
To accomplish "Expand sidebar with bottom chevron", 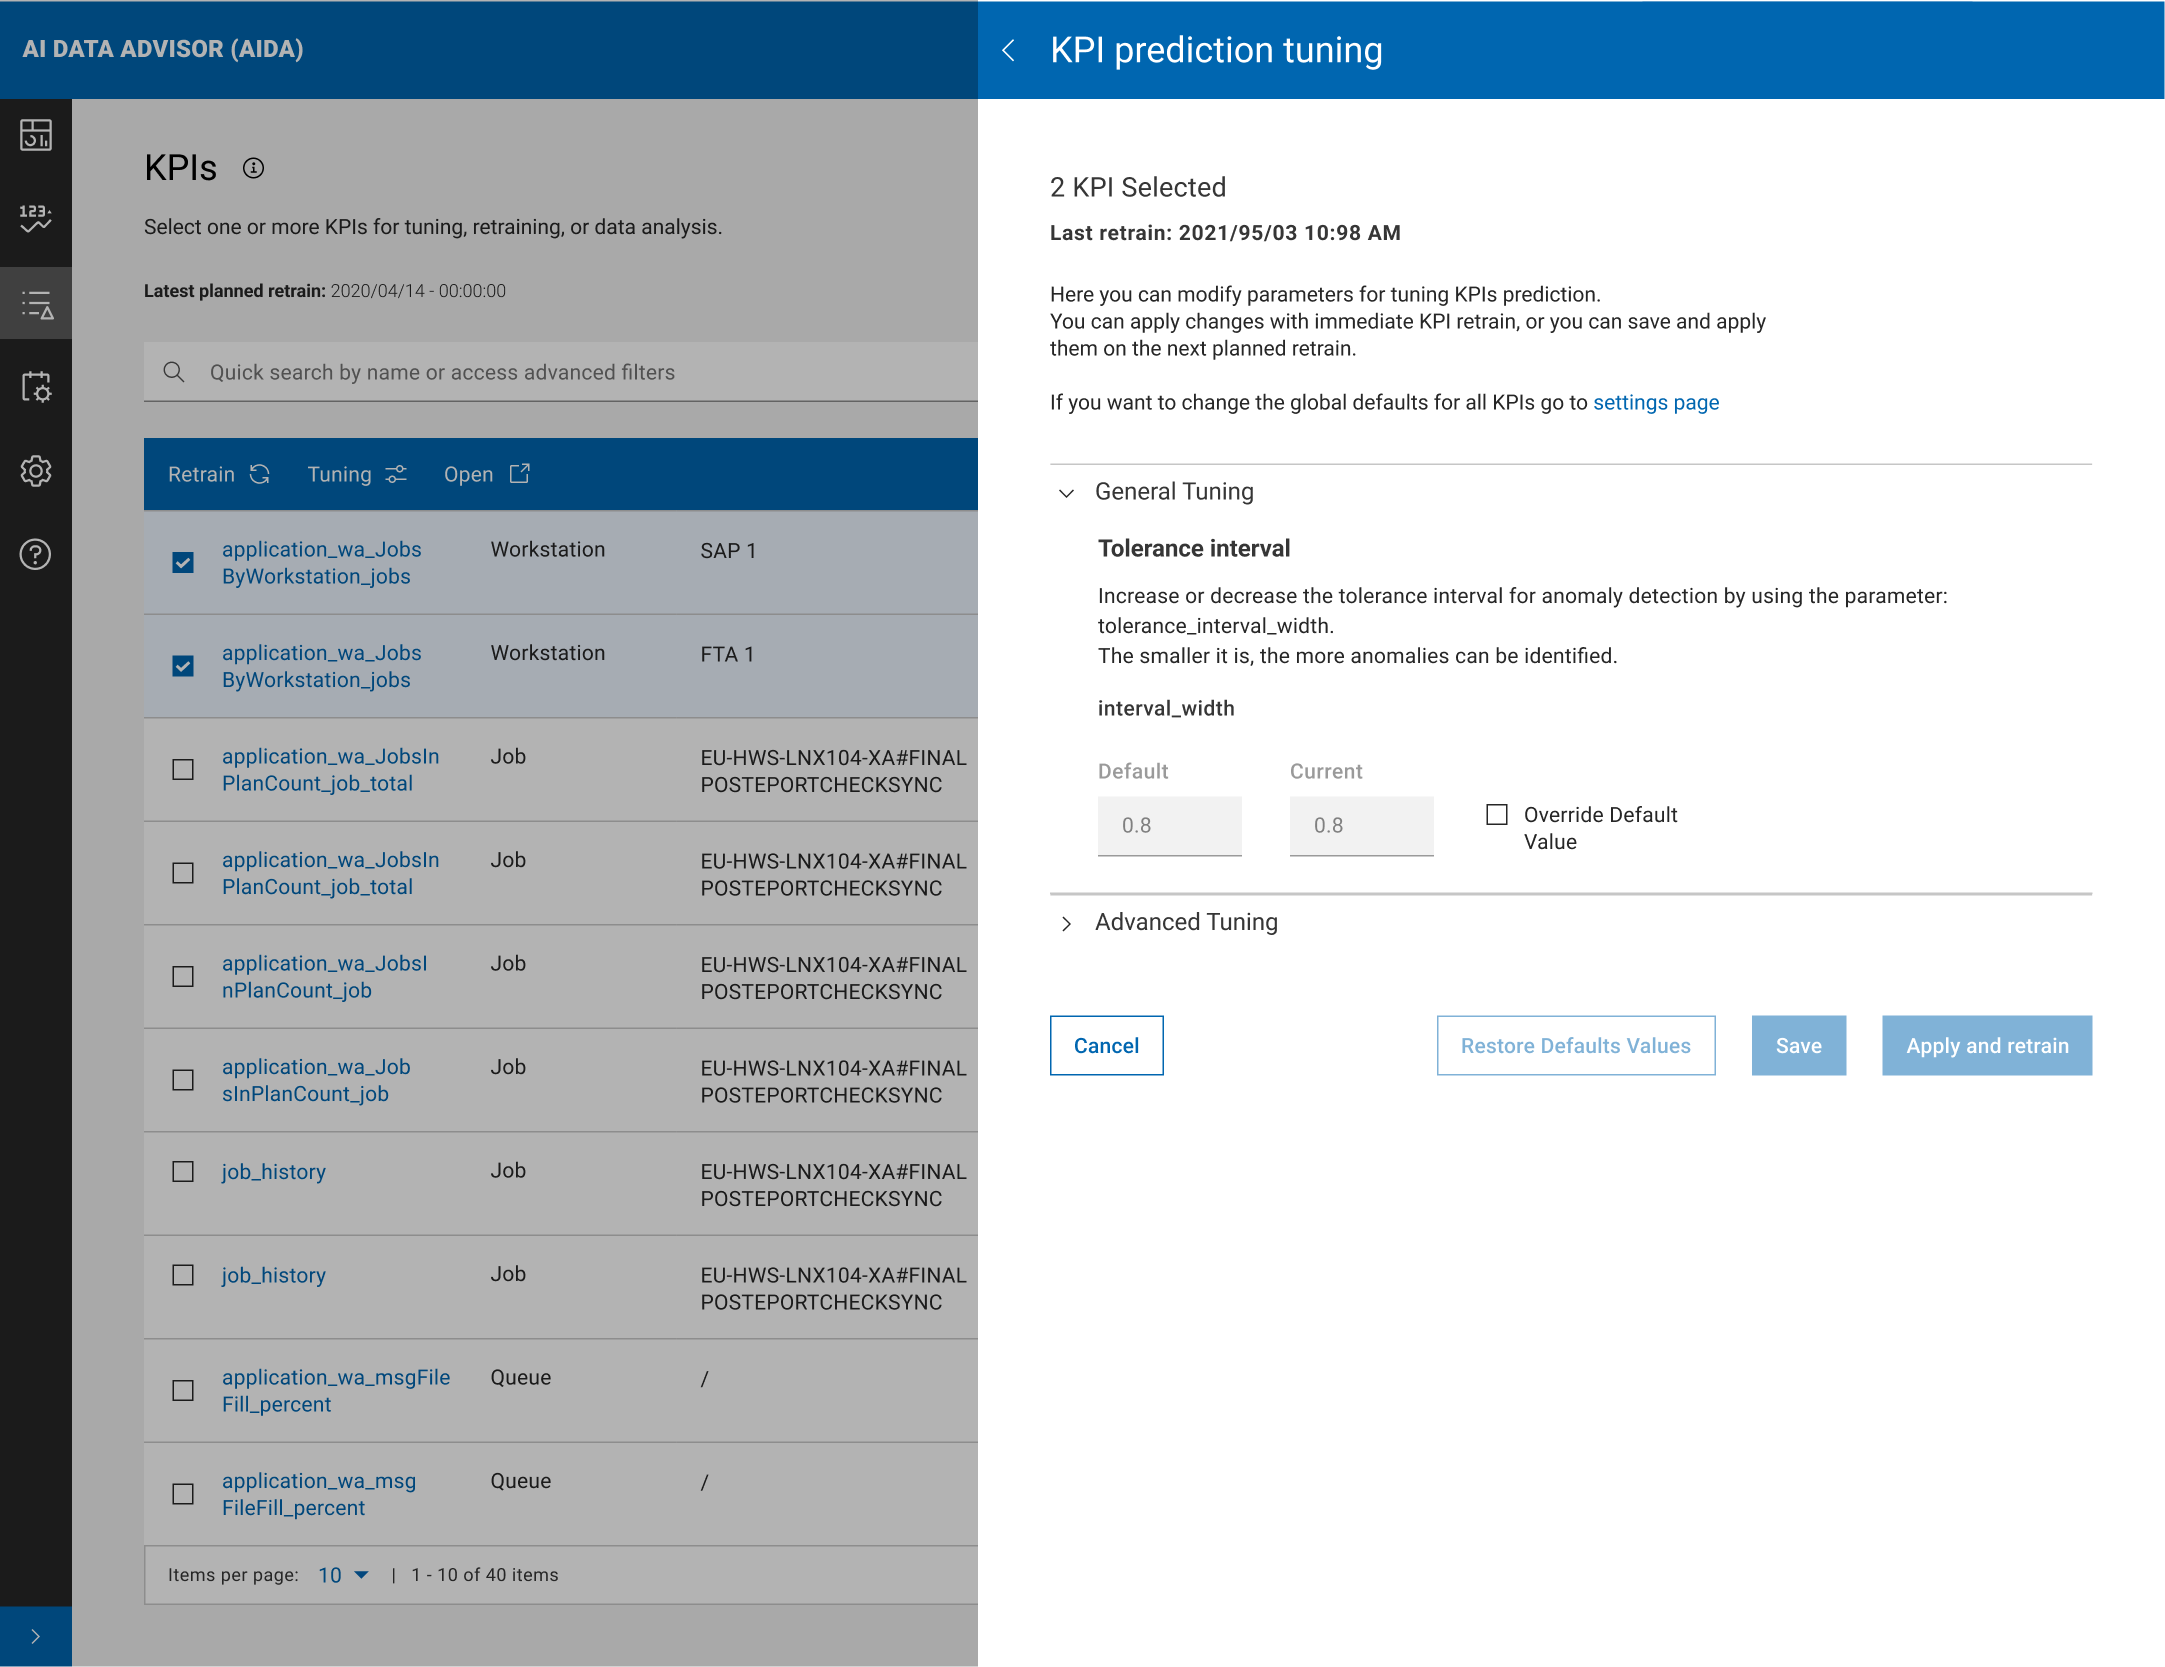I will [36, 1636].
